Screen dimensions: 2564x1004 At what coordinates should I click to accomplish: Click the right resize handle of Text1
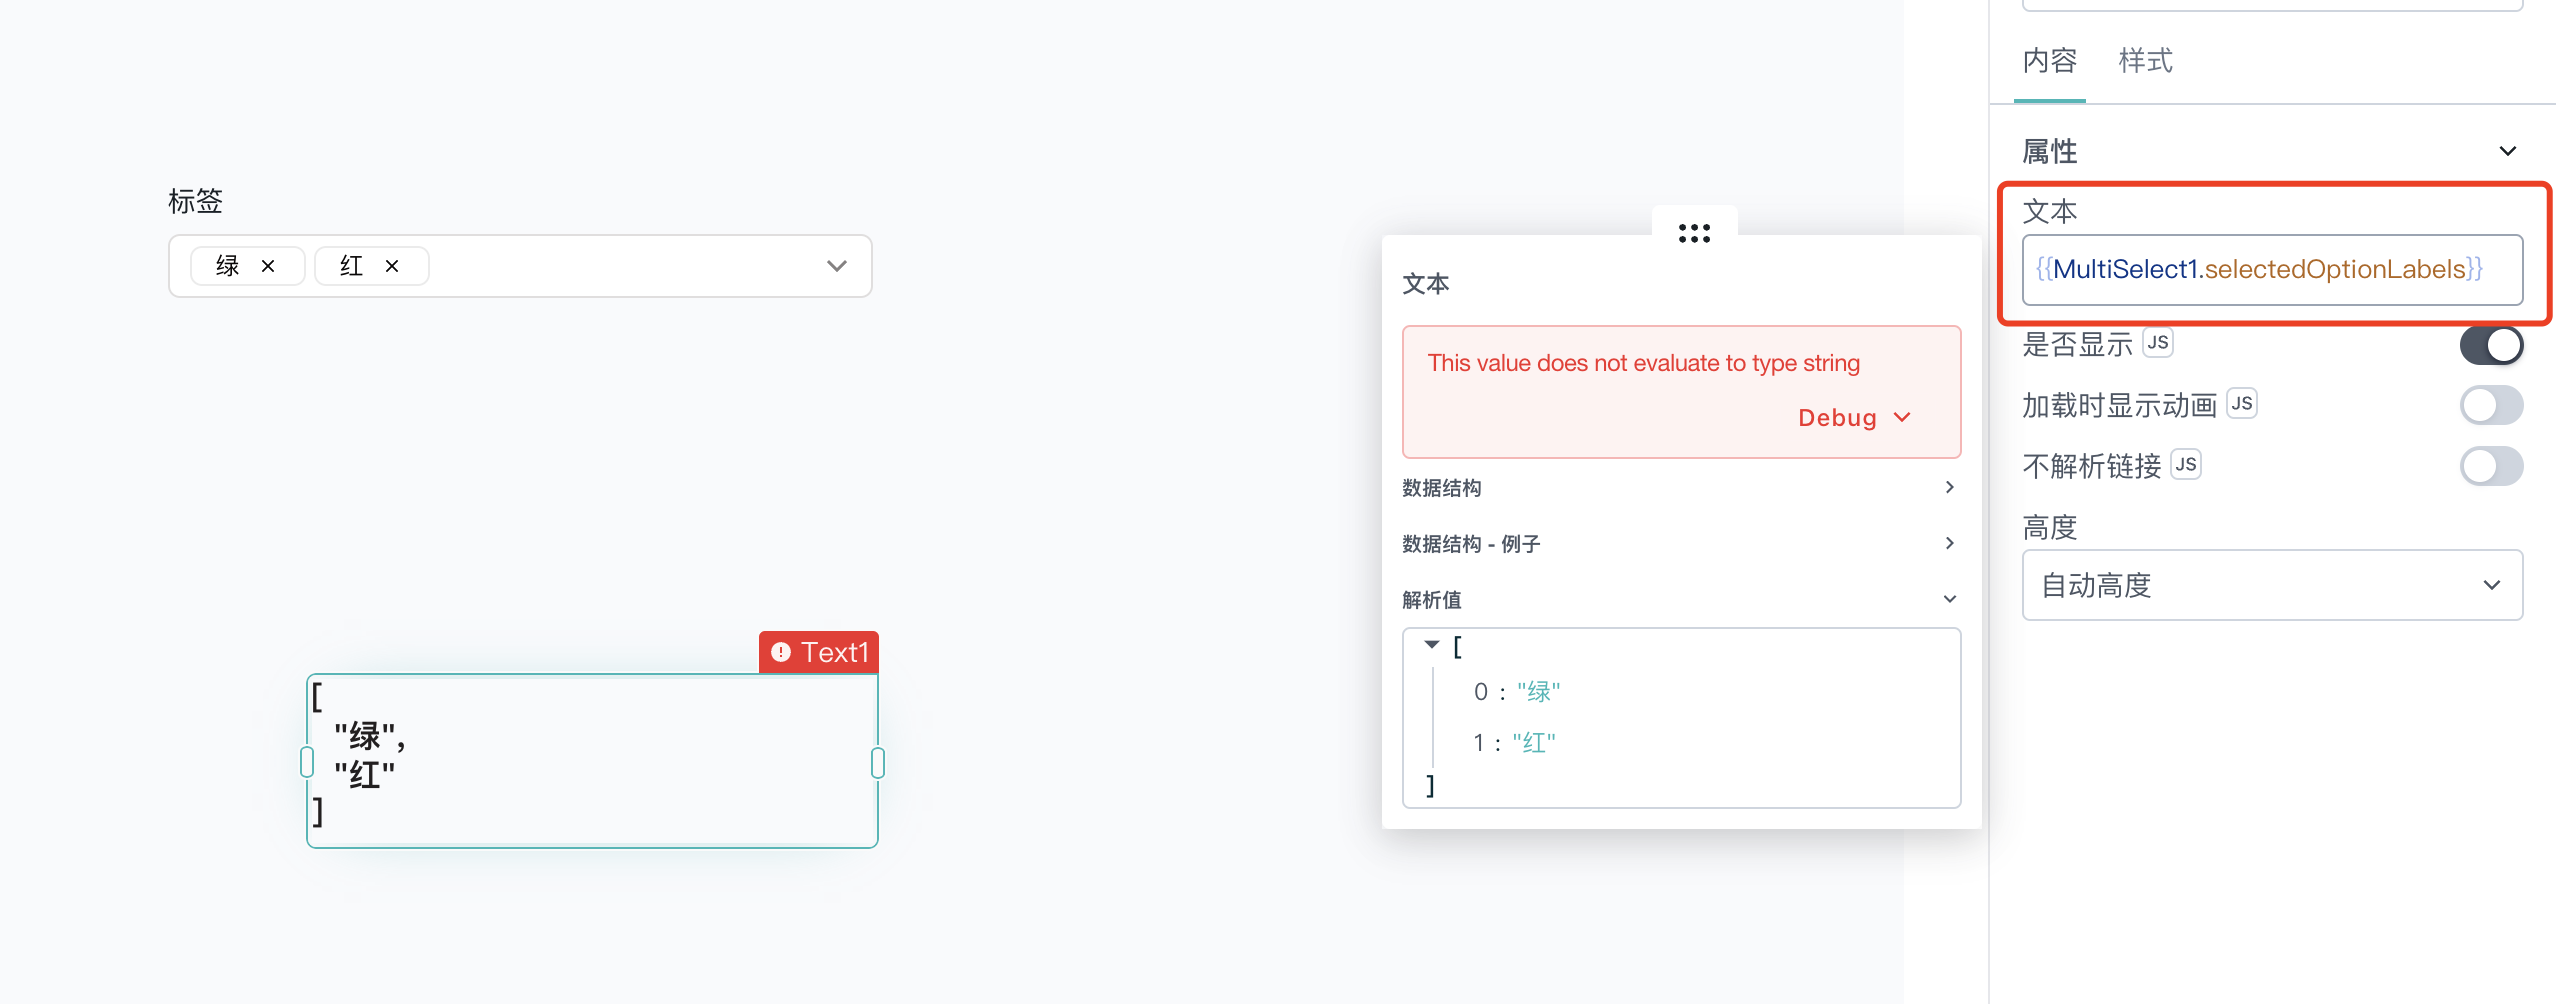point(878,762)
